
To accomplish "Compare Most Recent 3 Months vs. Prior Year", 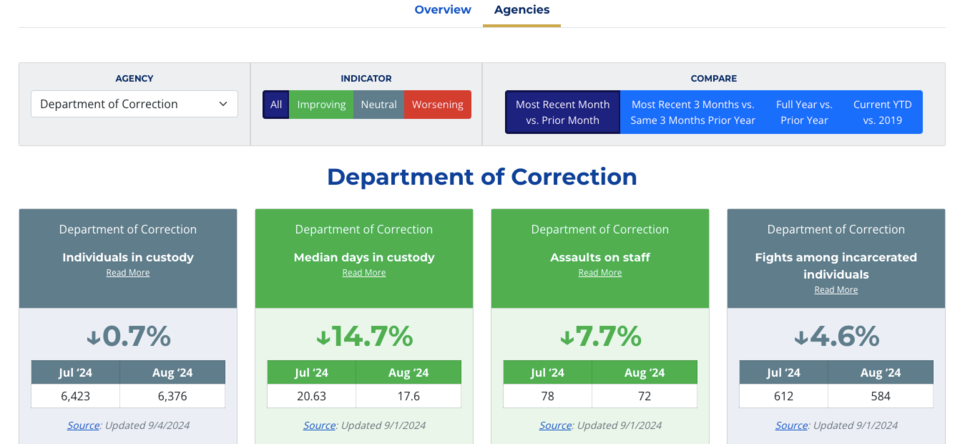I will pyautogui.click(x=692, y=112).
